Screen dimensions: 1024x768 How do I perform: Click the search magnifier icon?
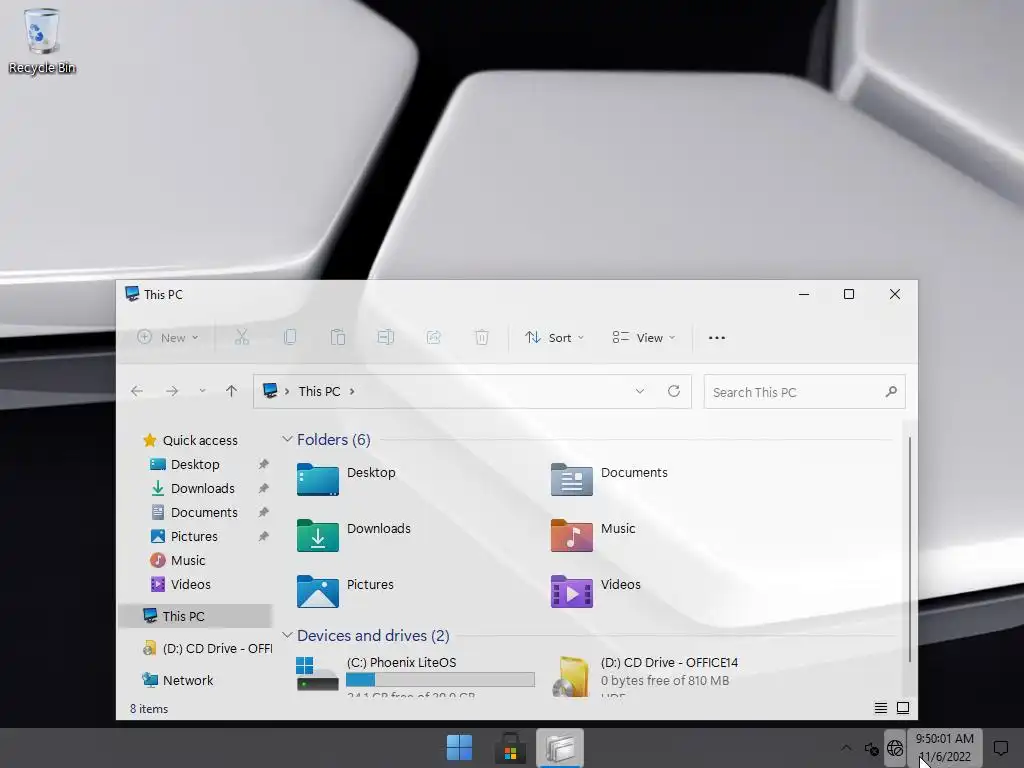pos(891,392)
